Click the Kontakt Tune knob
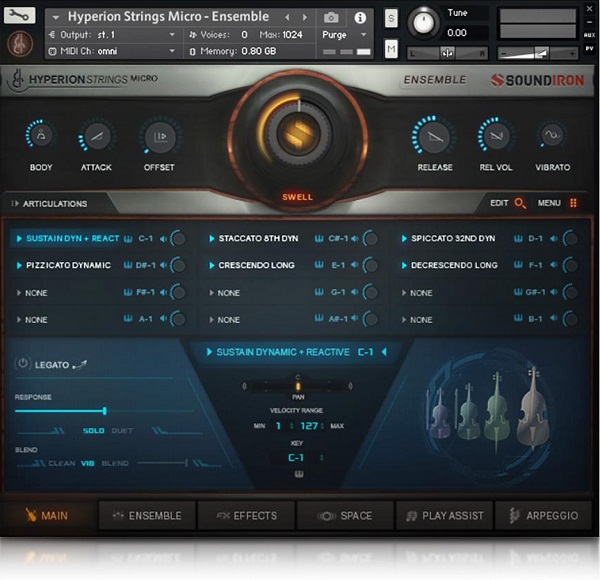This screenshot has height=580, width=600. 423,23
